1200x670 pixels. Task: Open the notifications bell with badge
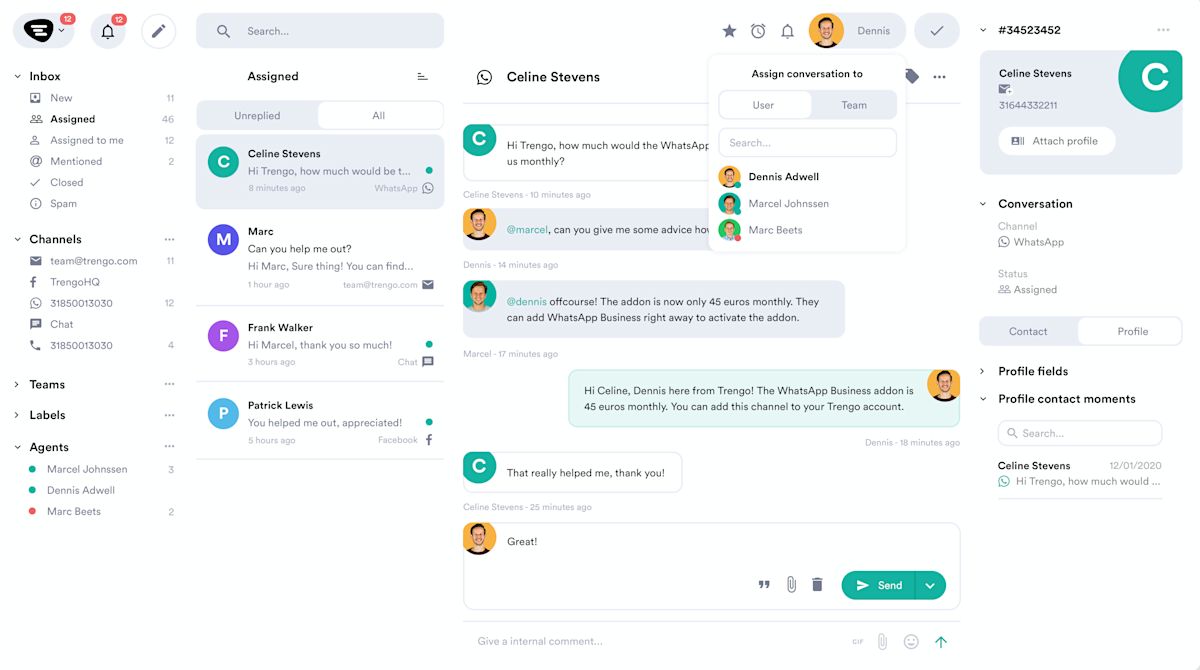click(x=108, y=31)
